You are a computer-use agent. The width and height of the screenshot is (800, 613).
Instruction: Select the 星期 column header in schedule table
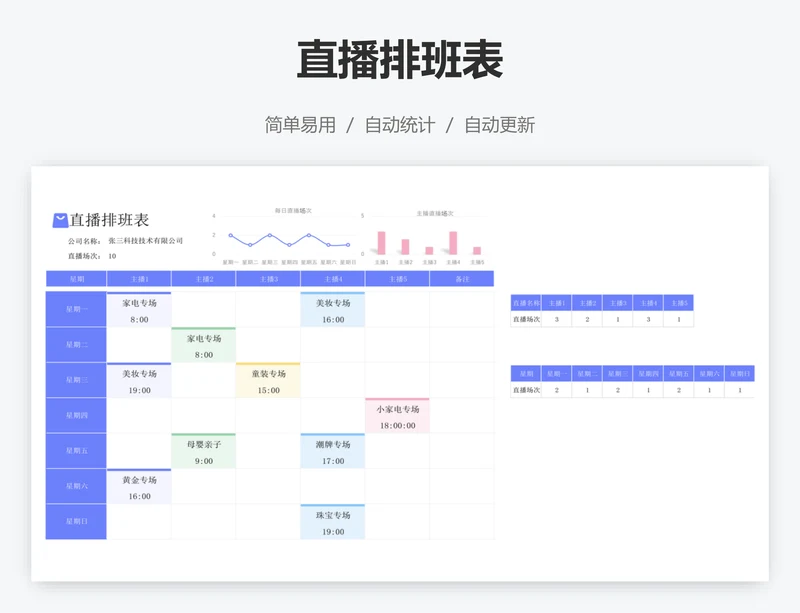click(x=77, y=279)
